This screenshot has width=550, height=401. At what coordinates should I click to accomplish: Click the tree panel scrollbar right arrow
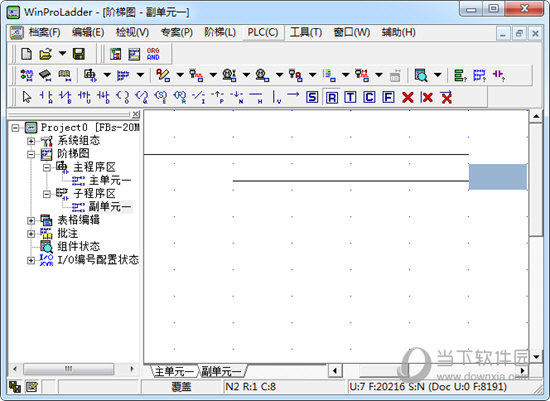(x=132, y=369)
